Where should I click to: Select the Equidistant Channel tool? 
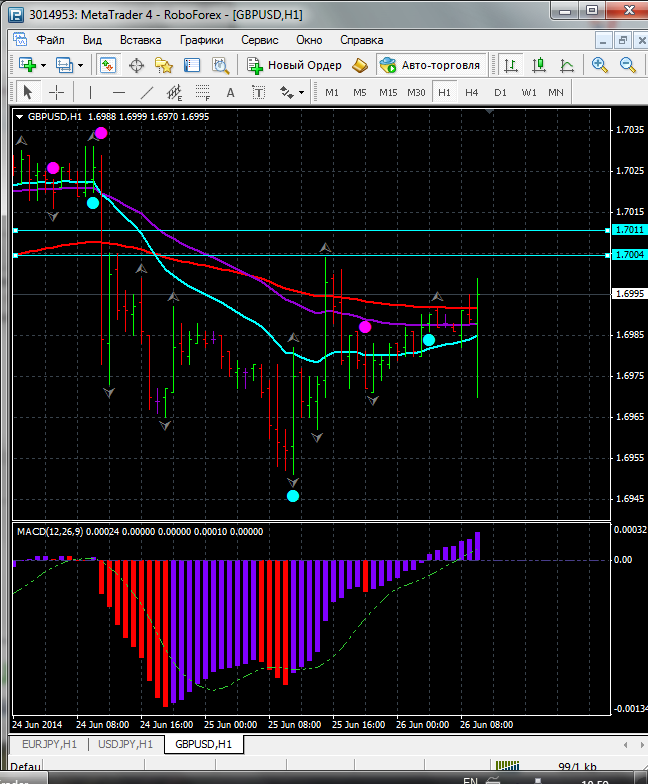[x=174, y=92]
